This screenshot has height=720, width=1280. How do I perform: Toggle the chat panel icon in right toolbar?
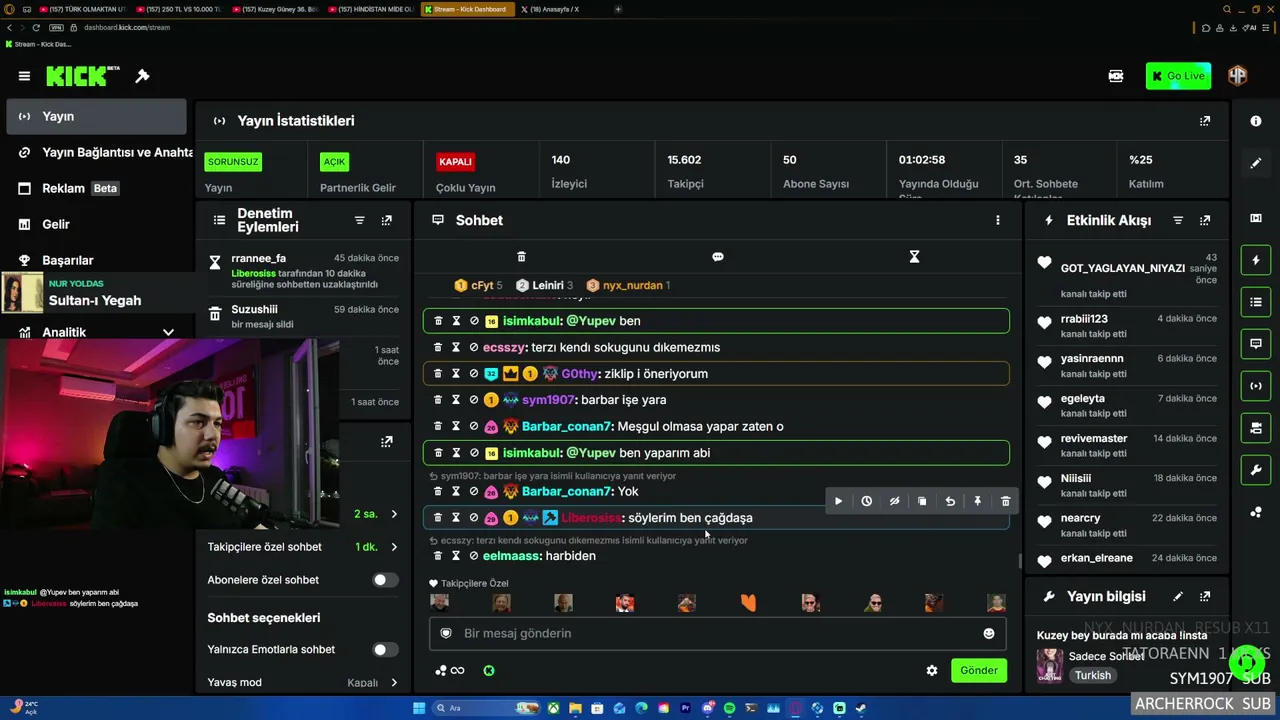[x=1256, y=344]
